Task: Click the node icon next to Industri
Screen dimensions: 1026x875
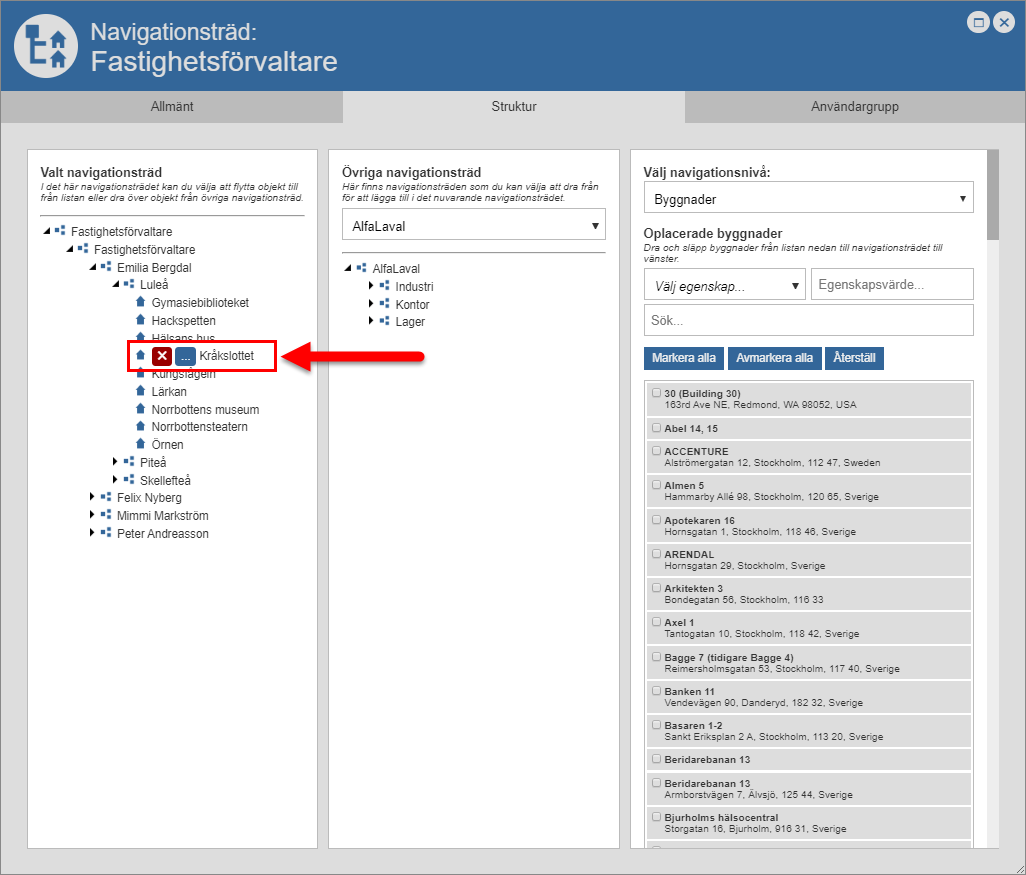Action: [384, 287]
